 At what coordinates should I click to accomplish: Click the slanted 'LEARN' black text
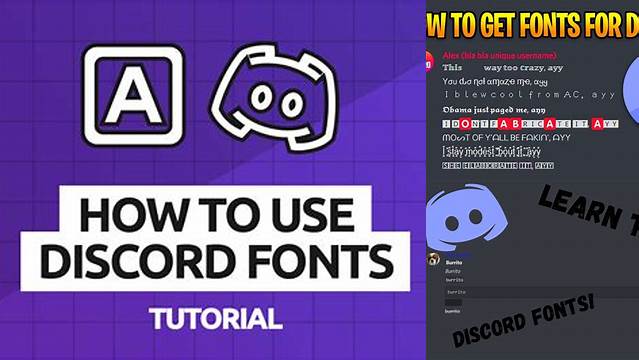coord(581,209)
